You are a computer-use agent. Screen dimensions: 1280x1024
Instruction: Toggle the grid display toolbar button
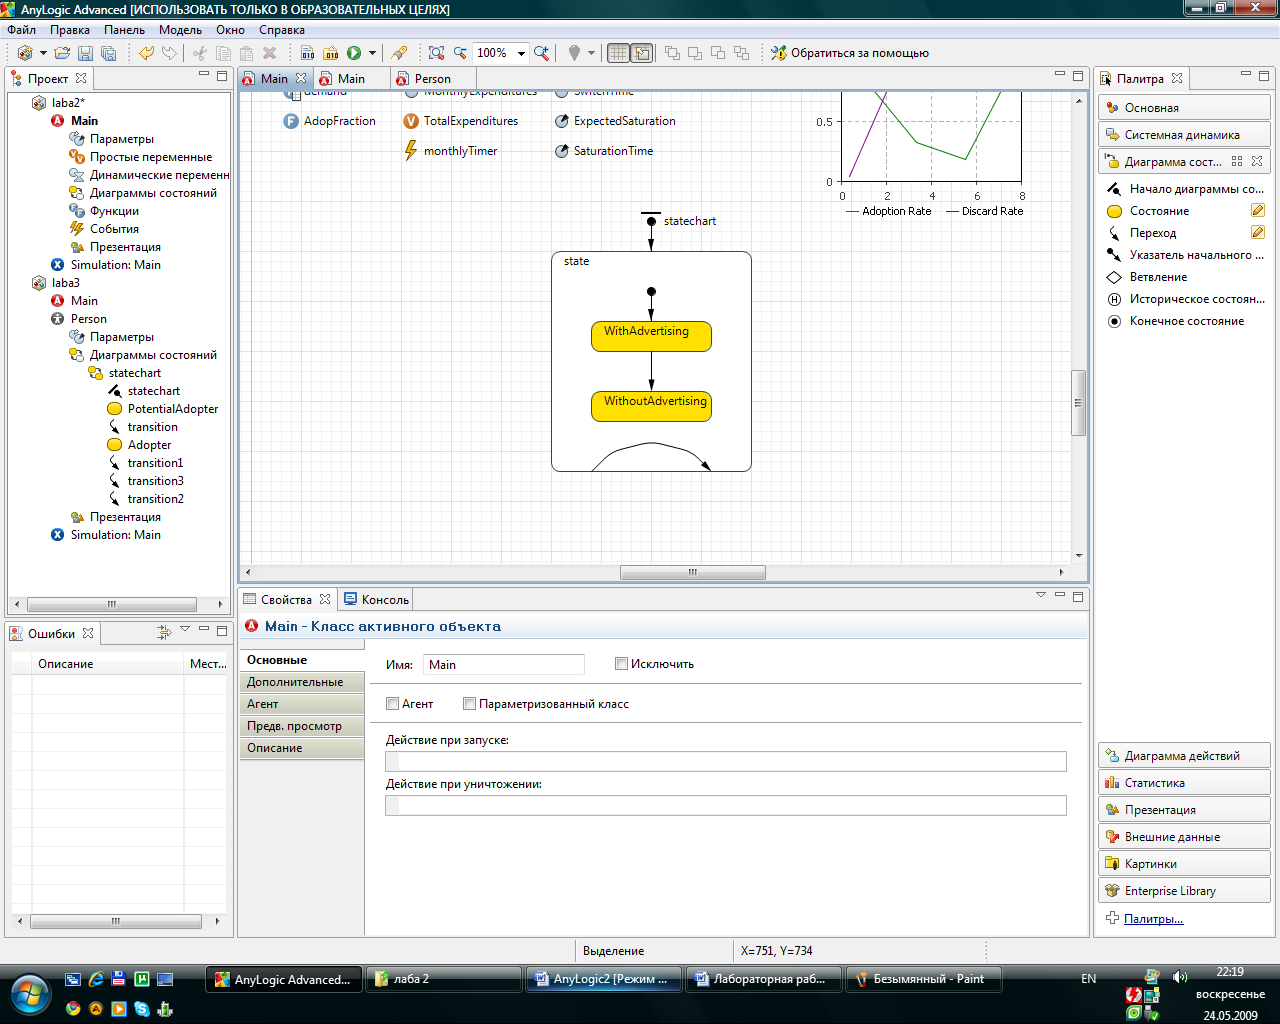click(x=619, y=53)
